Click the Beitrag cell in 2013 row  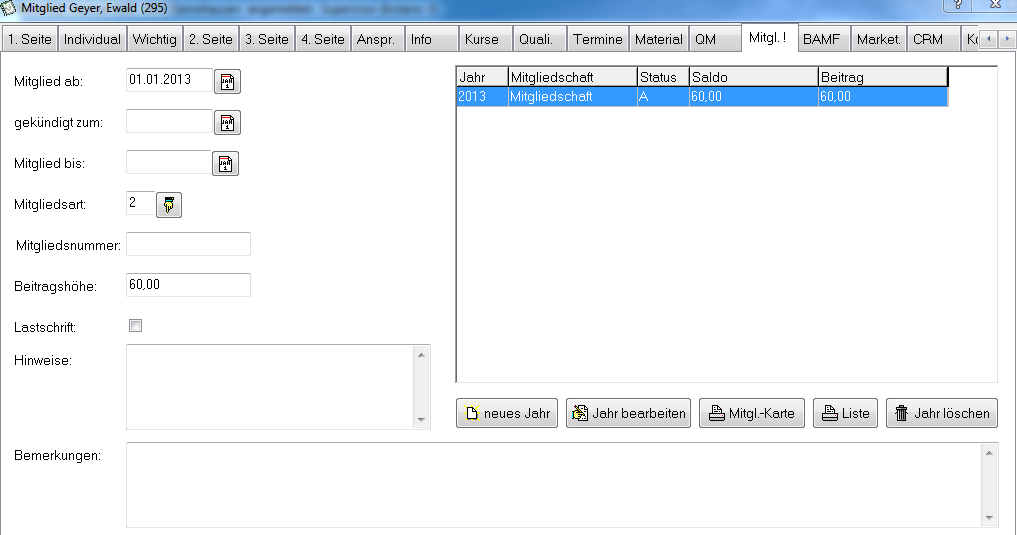pos(883,97)
